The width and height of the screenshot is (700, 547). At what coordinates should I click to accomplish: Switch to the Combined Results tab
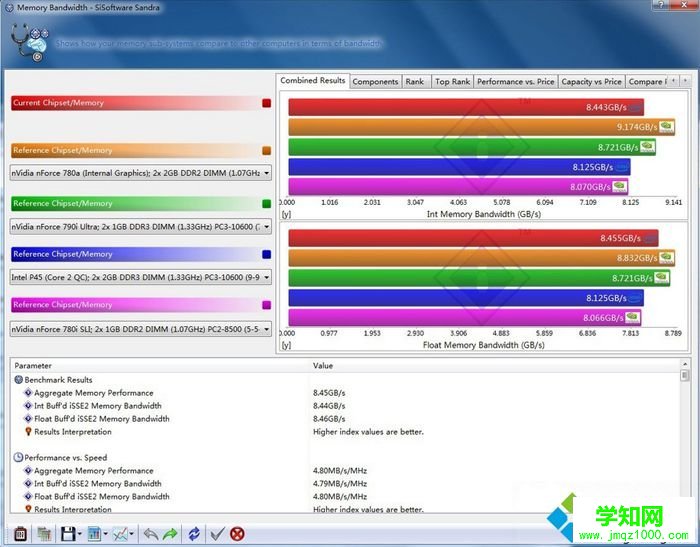312,80
